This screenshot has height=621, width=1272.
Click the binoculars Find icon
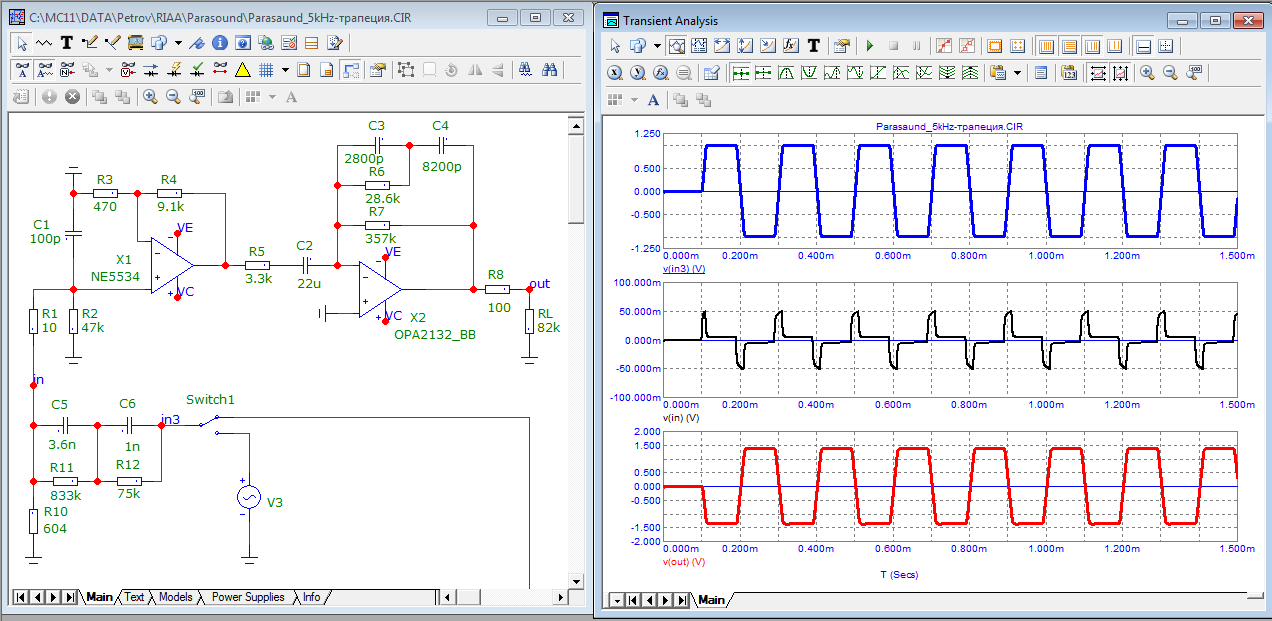pos(549,70)
